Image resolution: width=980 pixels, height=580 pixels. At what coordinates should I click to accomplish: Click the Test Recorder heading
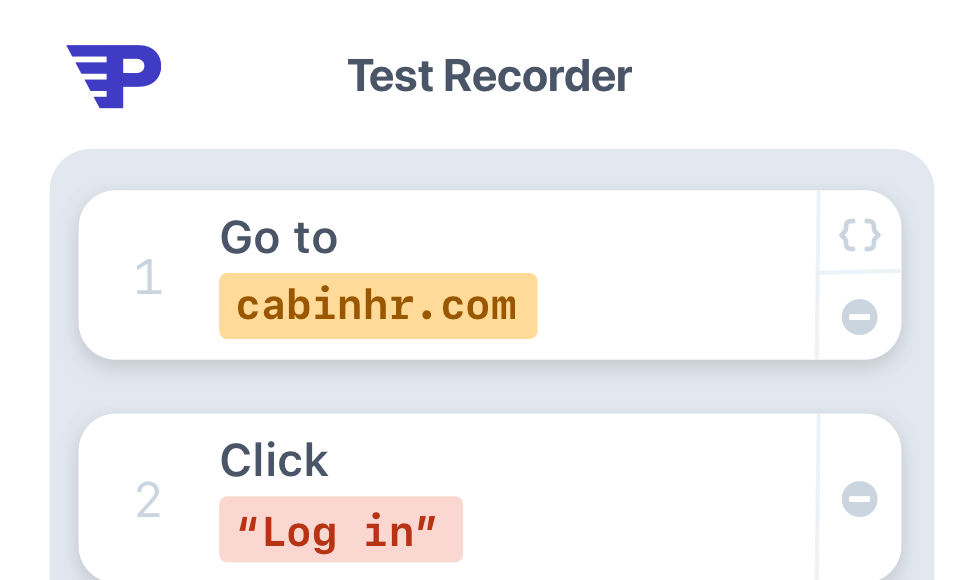coord(490,76)
